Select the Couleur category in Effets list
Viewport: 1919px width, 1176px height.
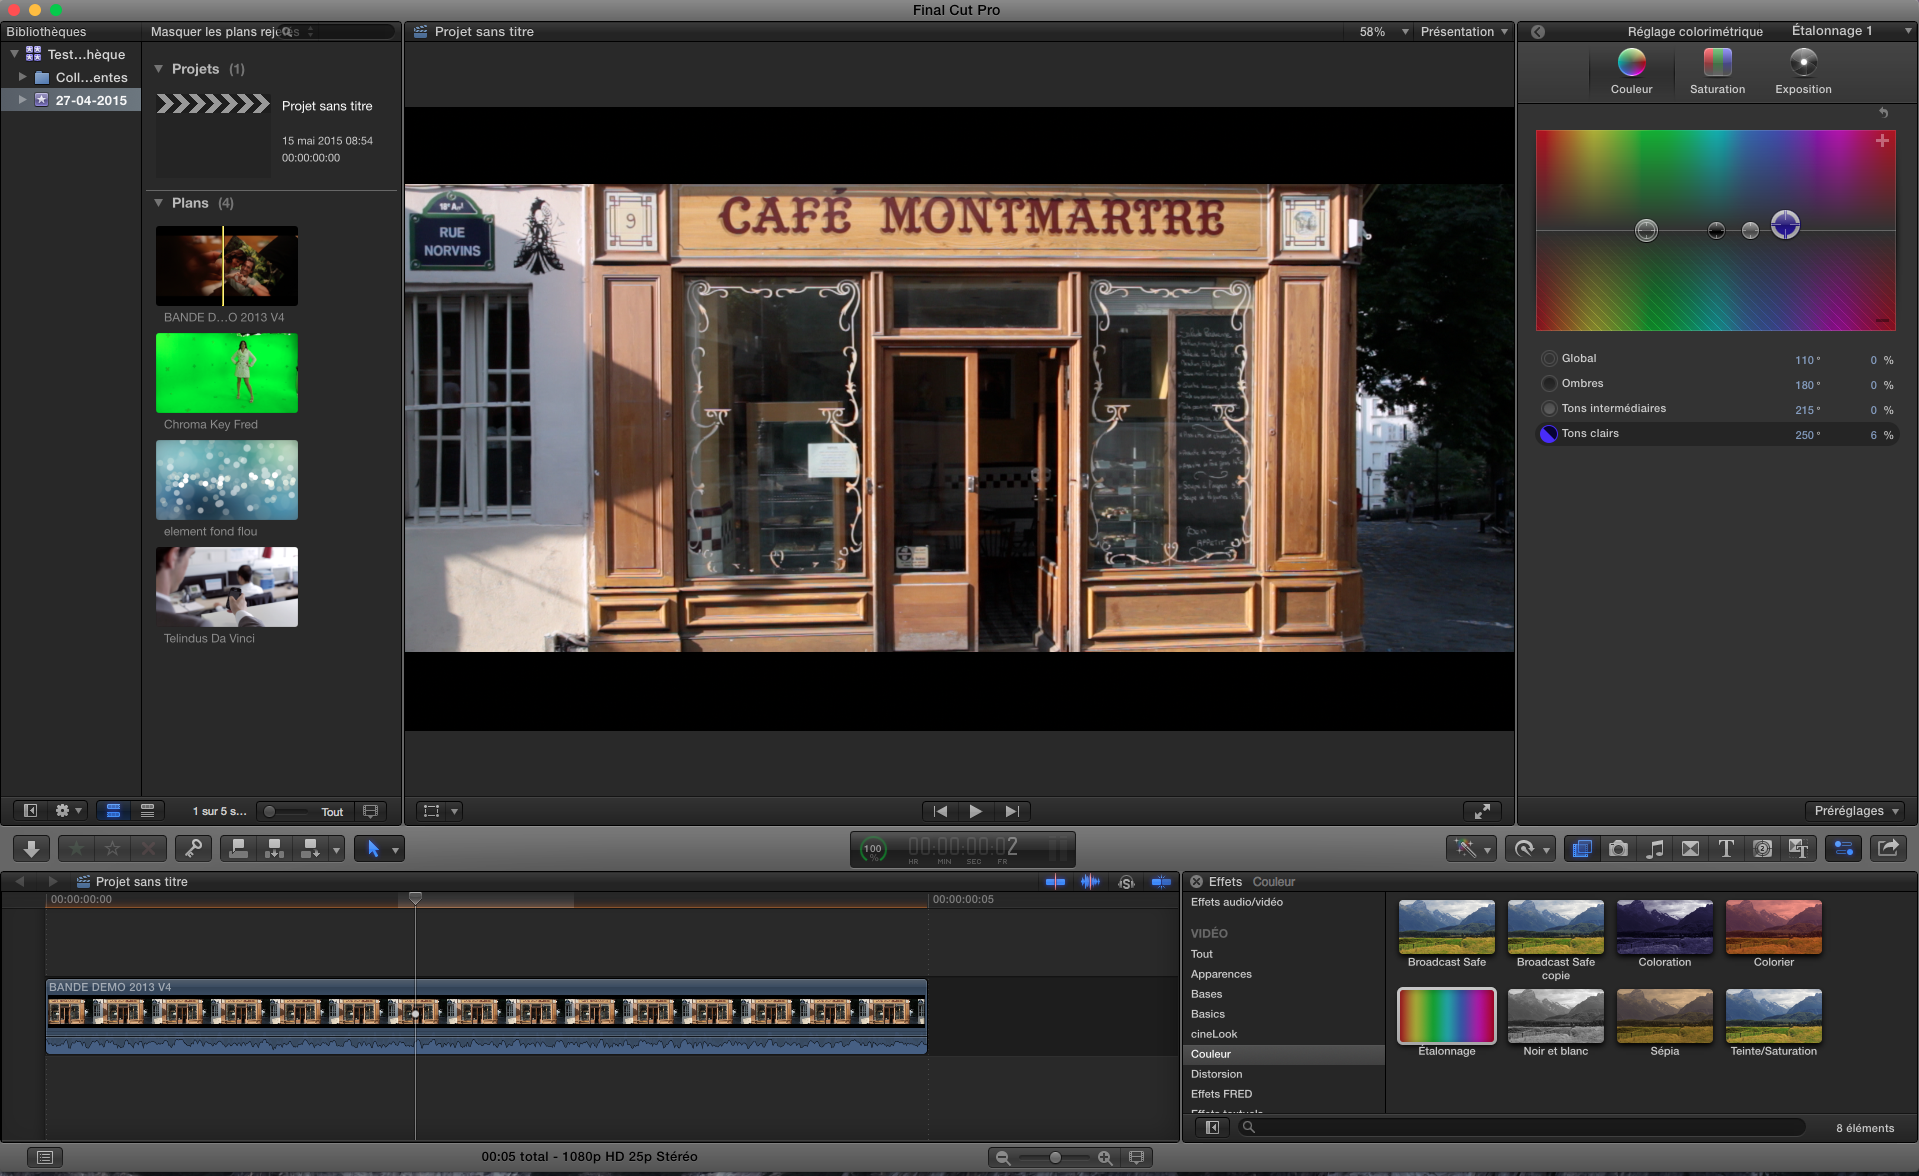1211,1054
